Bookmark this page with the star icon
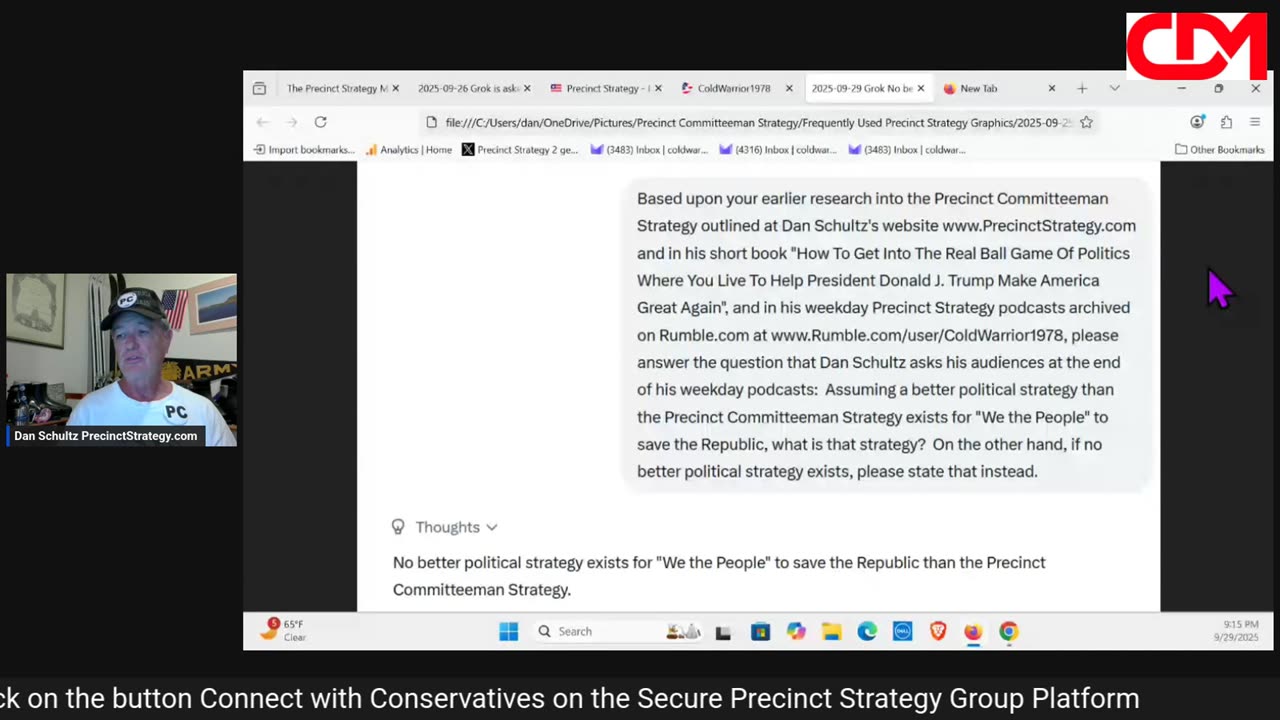Image resolution: width=1280 pixels, height=720 pixels. 1086,122
